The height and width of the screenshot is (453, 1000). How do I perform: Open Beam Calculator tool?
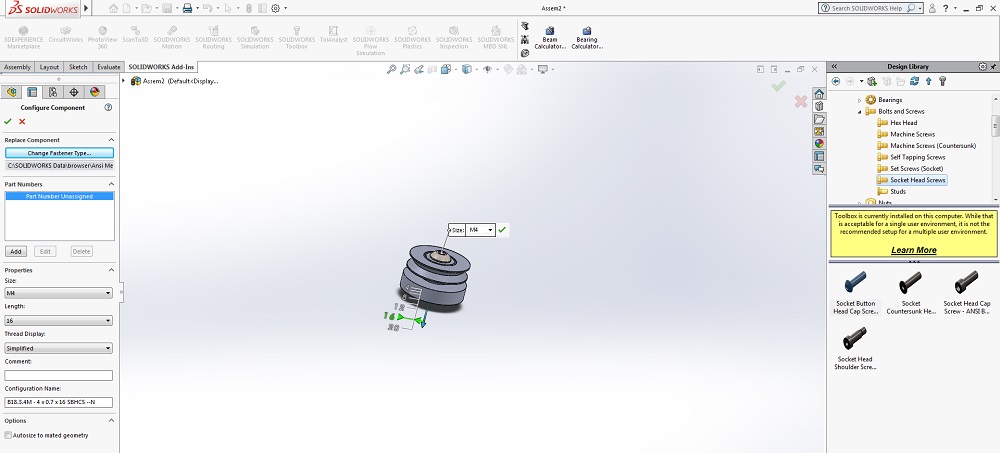click(x=549, y=38)
